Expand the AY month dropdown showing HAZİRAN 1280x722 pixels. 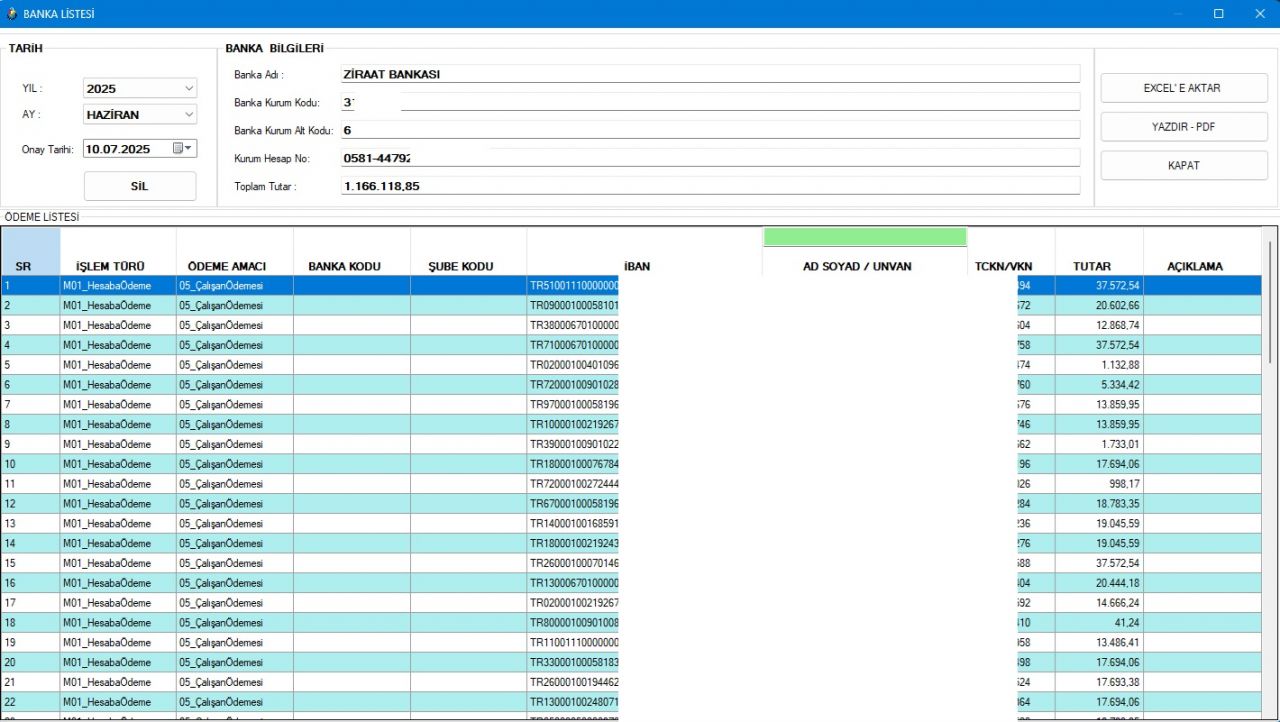(x=189, y=114)
